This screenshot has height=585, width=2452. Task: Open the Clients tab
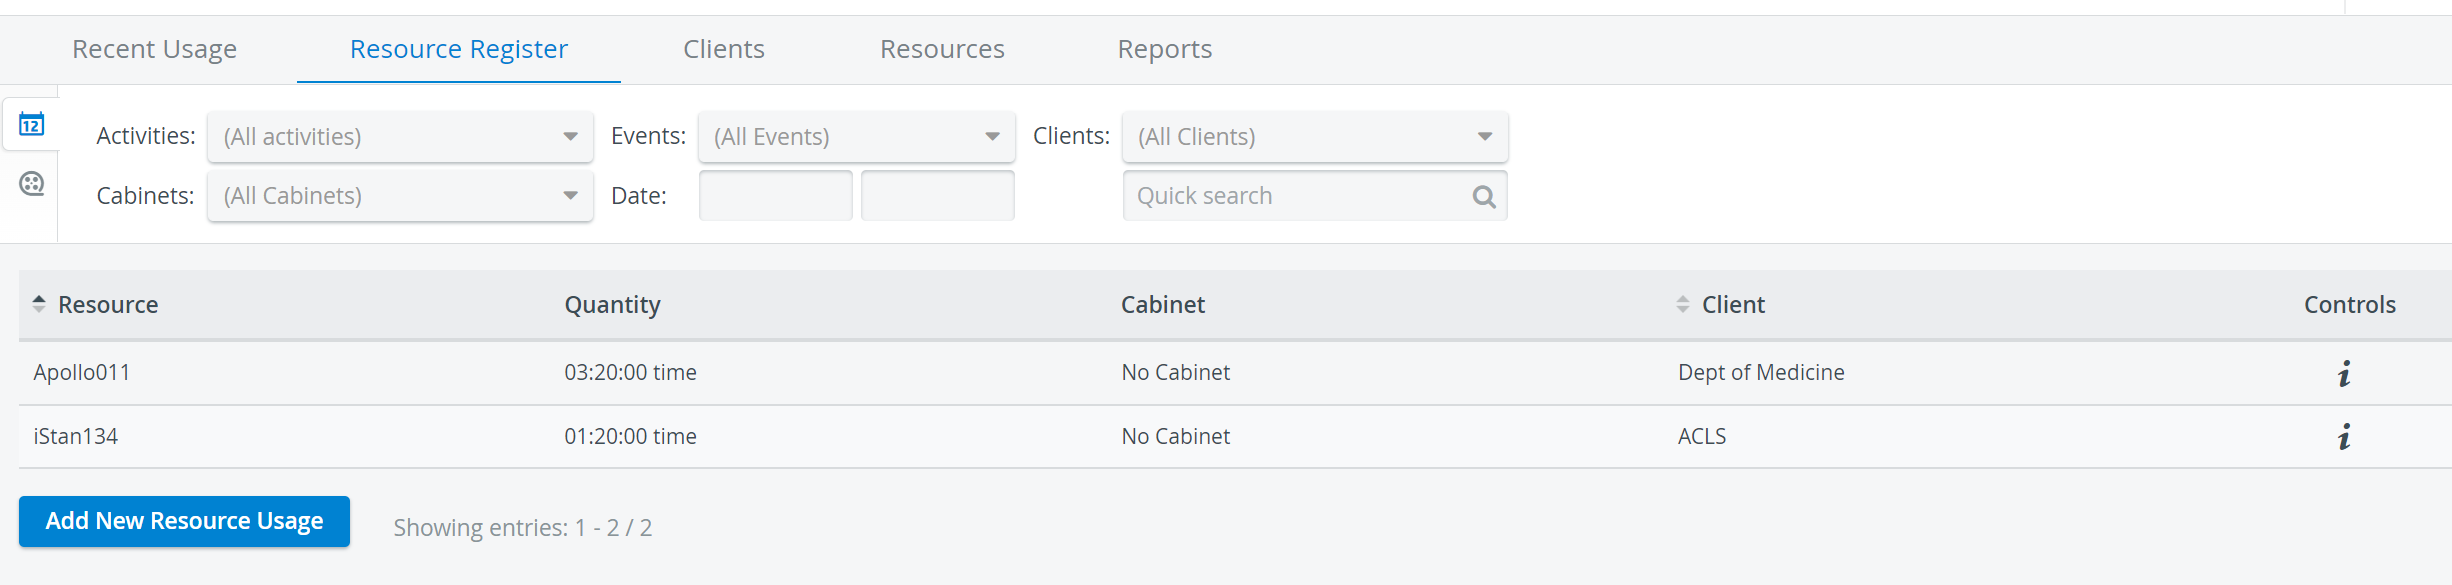point(724,49)
